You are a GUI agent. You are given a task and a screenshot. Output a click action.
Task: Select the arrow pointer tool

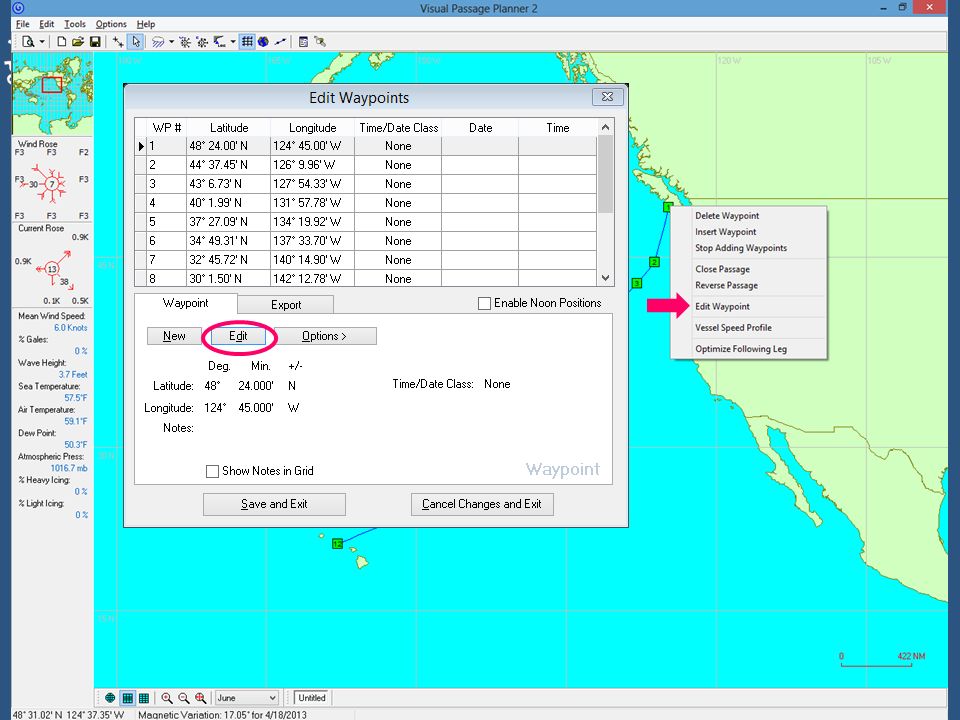pyautogui.click(x=136, y=42)
